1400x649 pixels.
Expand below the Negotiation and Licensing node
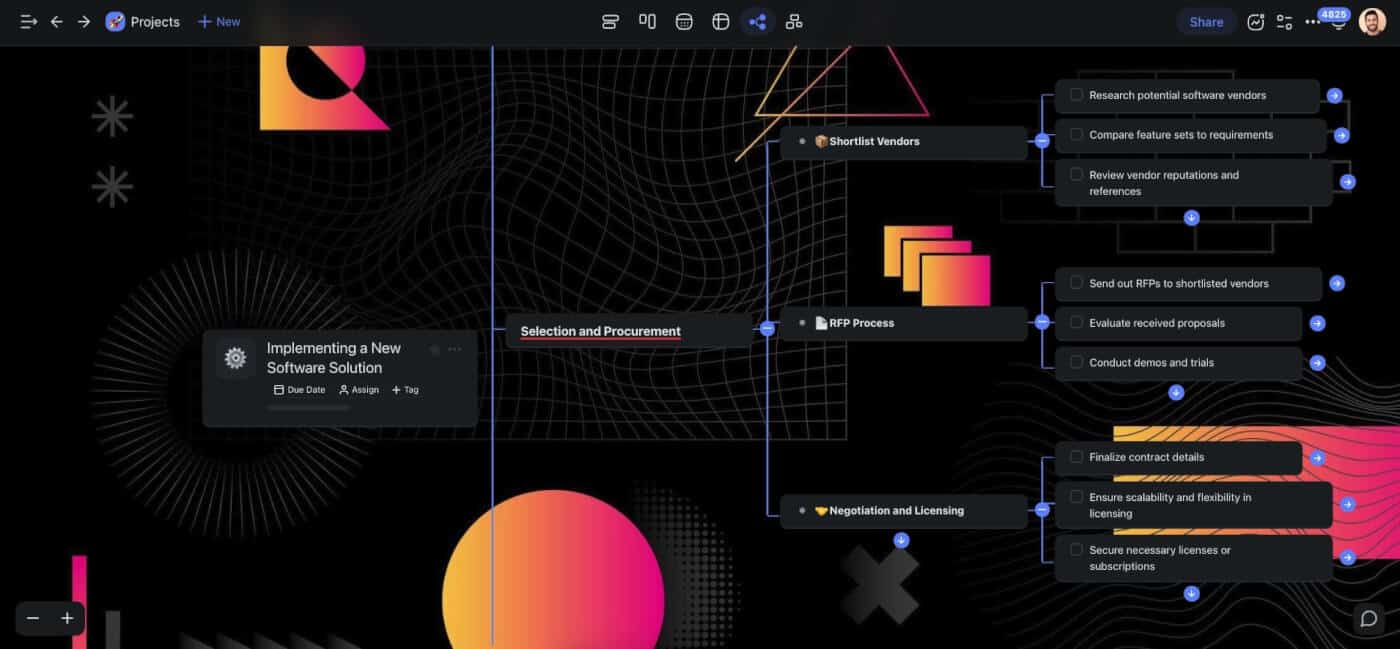coord(901,540)
